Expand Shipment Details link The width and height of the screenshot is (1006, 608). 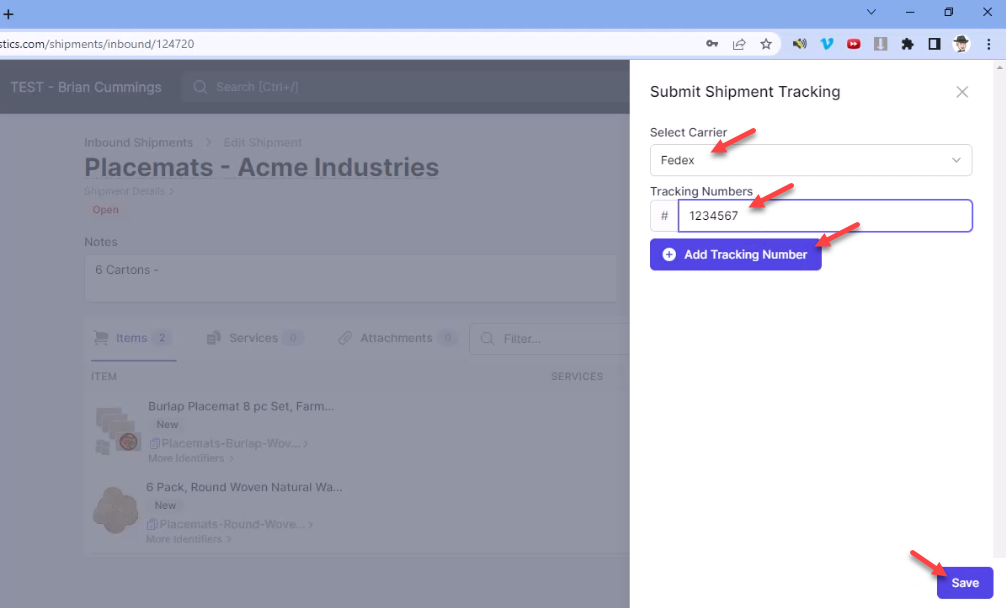click(128, 191)
